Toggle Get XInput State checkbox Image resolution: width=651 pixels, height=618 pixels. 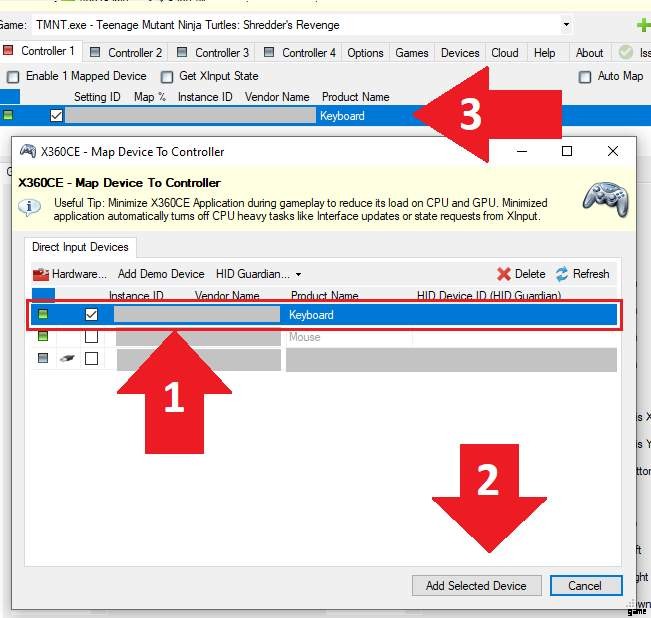(167, 77)
